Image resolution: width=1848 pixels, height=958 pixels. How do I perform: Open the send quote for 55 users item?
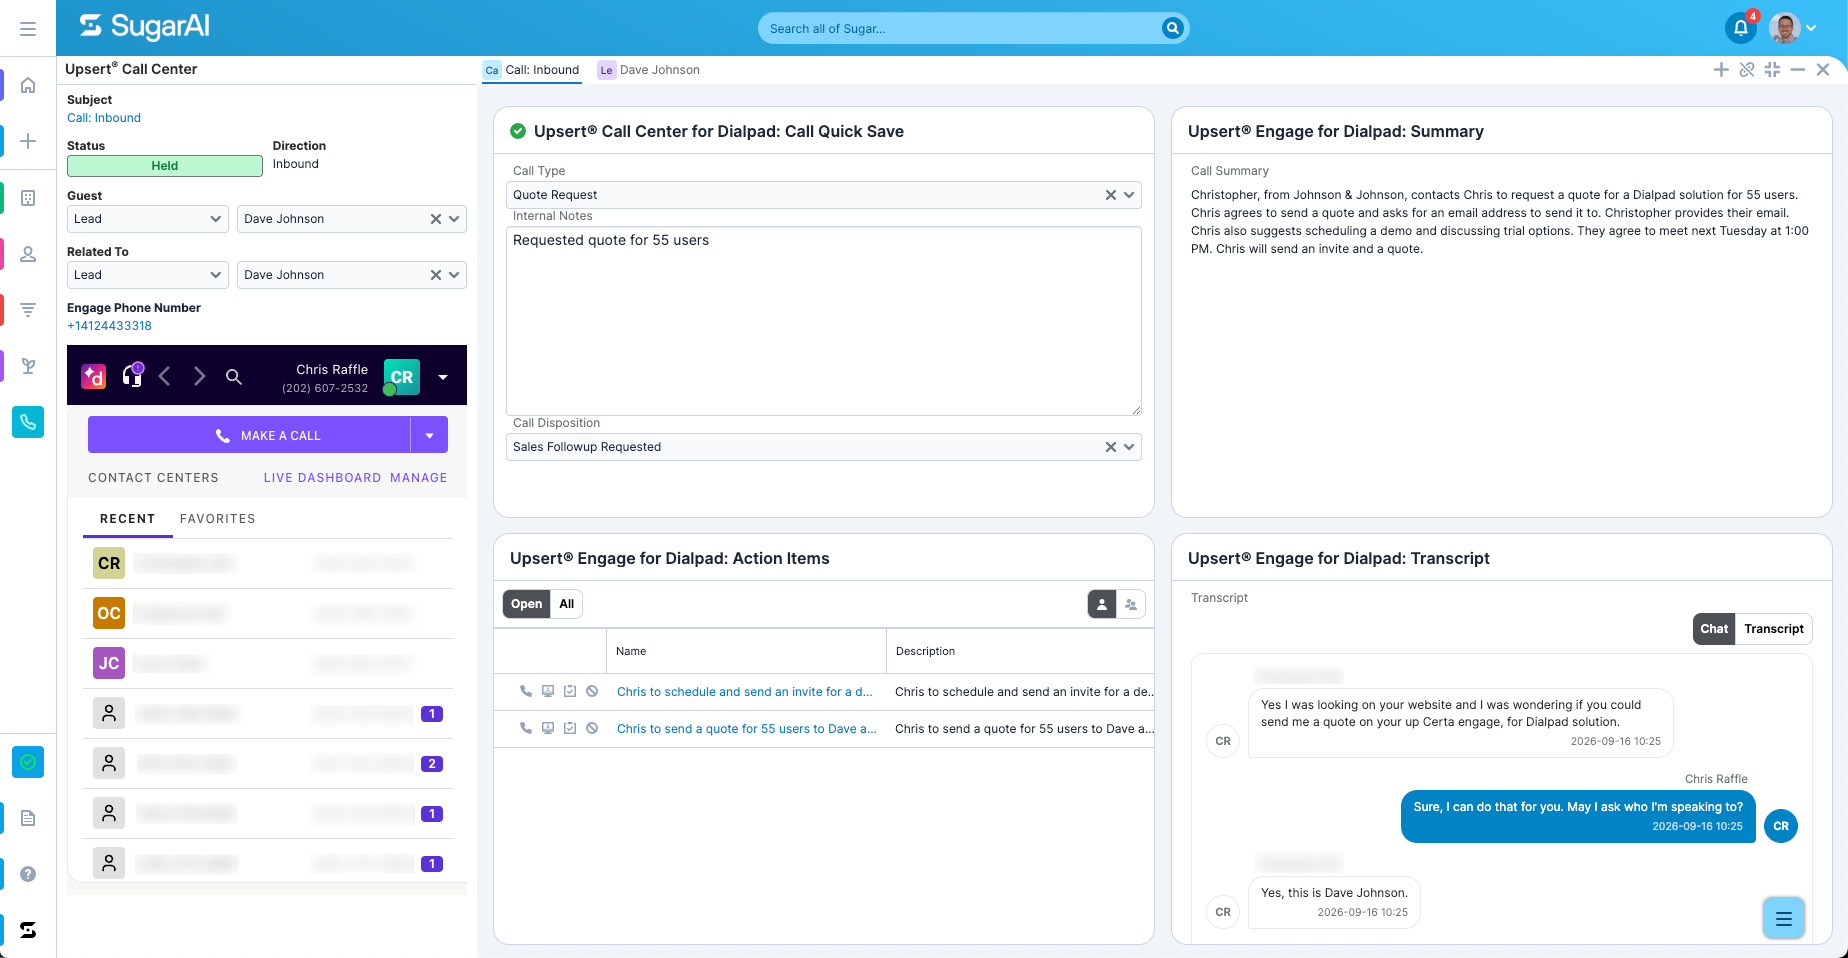[x=746, y=729]
